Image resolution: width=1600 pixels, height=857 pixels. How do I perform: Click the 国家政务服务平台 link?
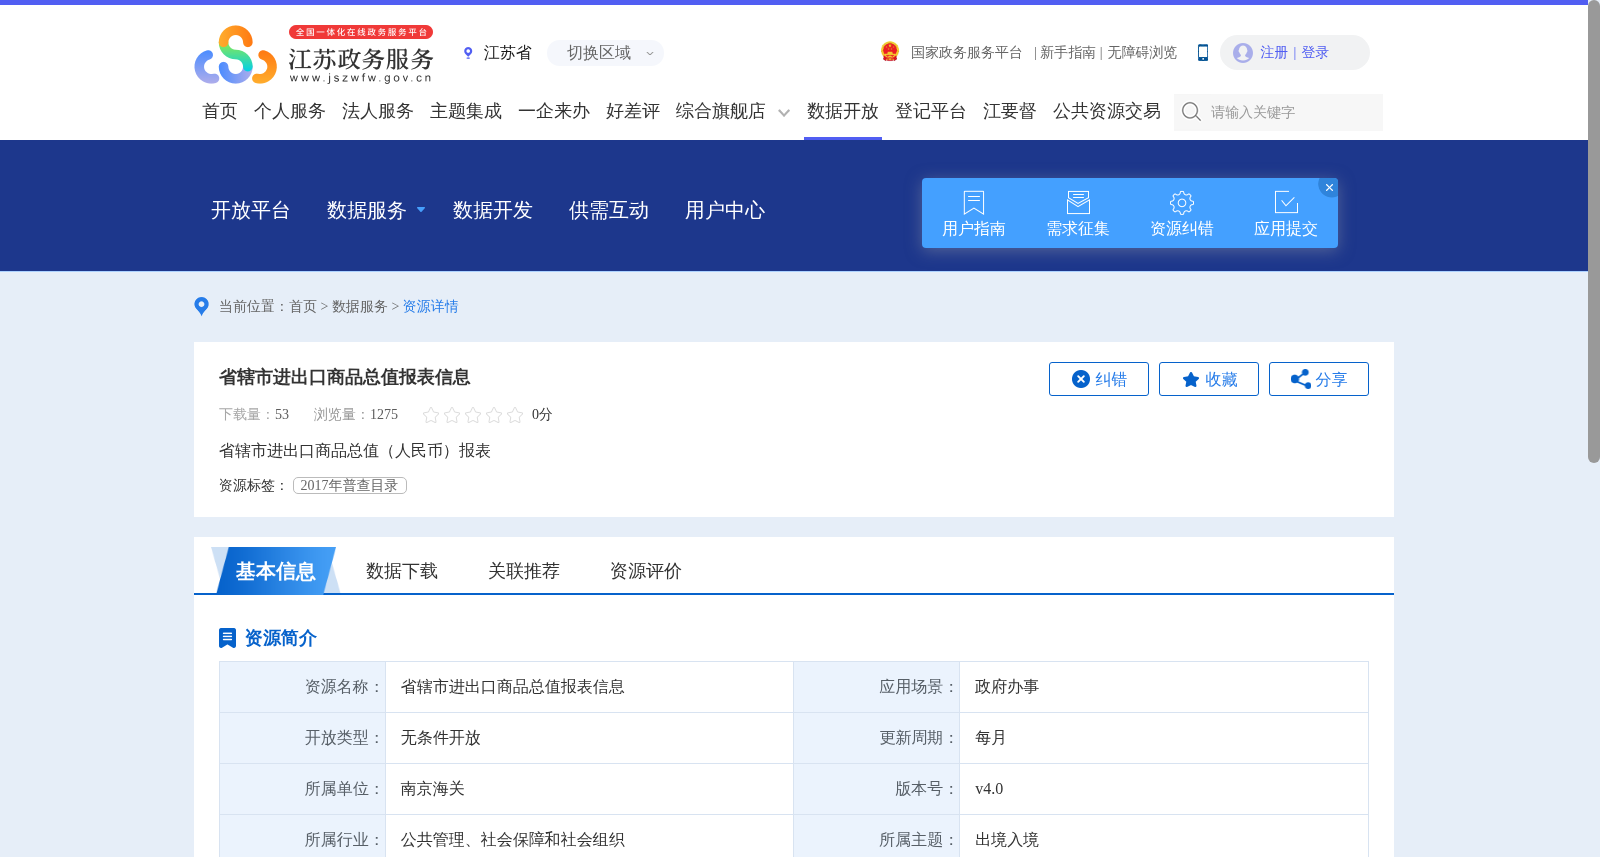click(966, 53)
